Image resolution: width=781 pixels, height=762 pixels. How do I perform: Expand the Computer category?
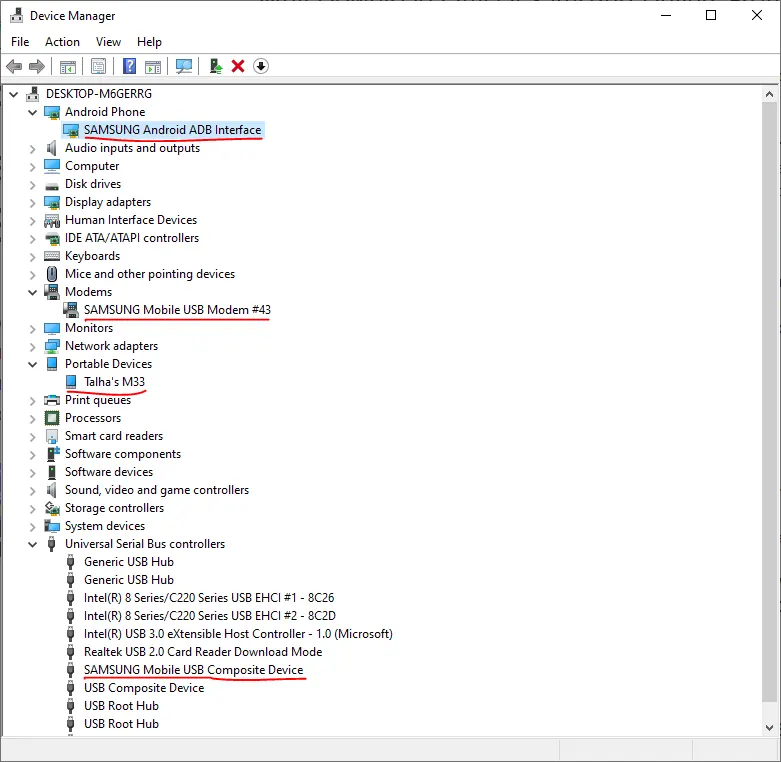(x=32, y=167)
